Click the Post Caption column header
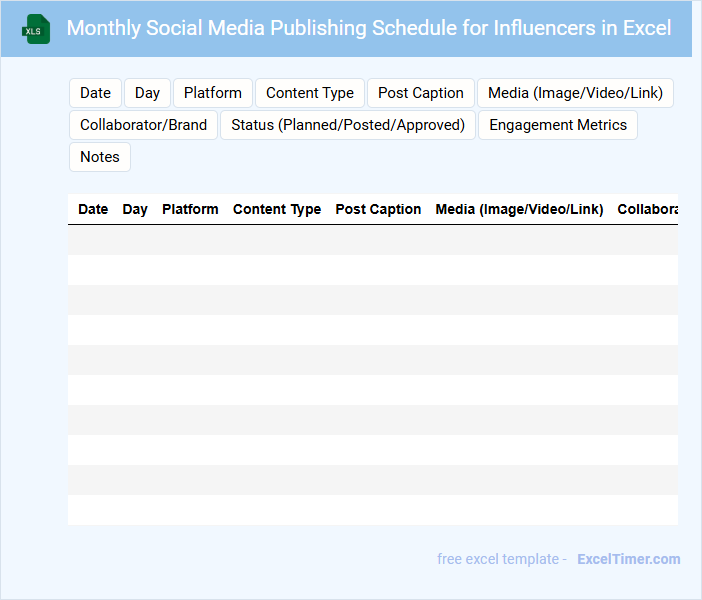Screen dimensions: 702x600 [x=378, y=209]
